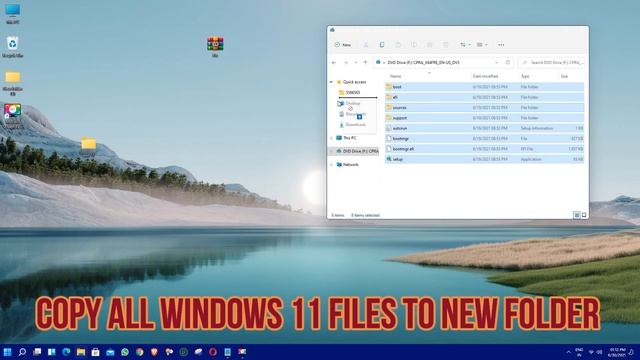Select the boot folder row
640x360 pixels.
point(484,87)
